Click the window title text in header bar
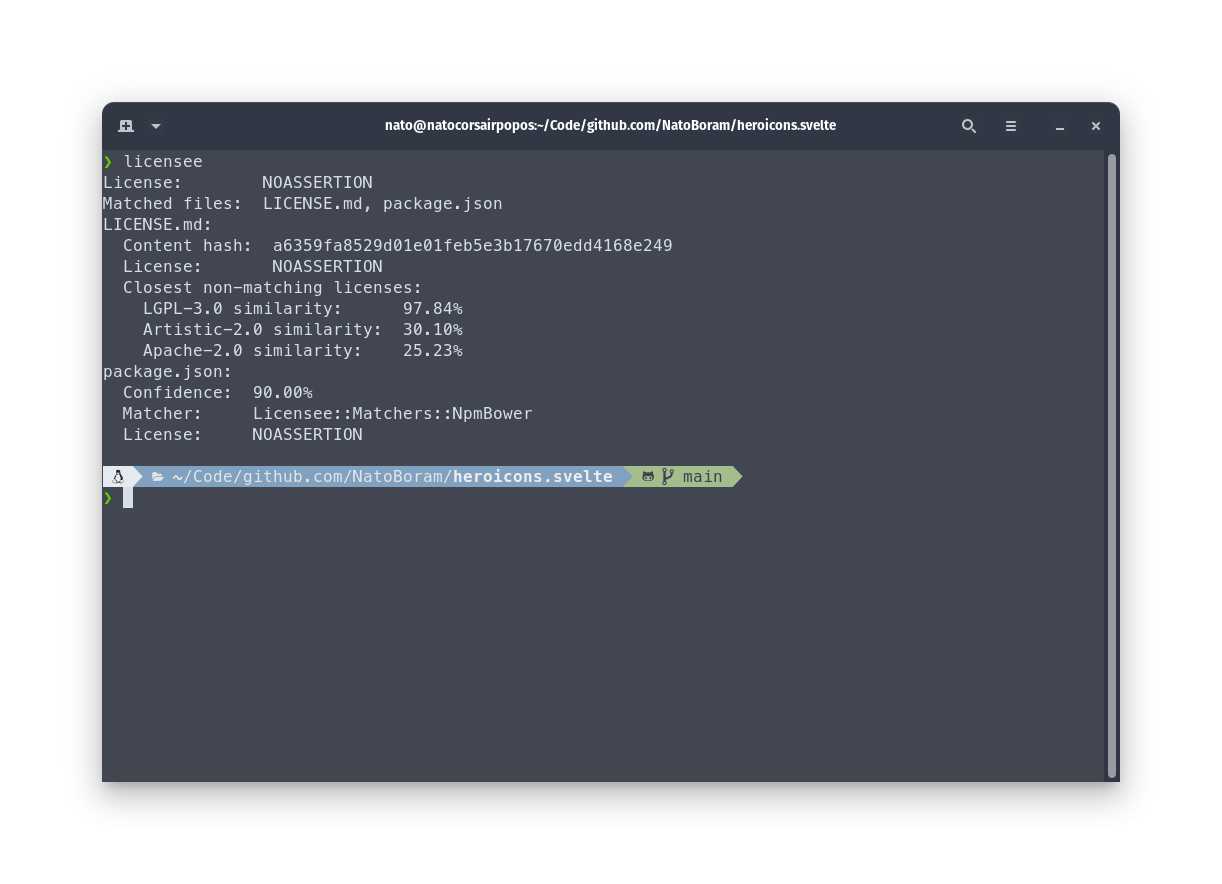The width and height of the screenshot is (1222, 884). point(611,126)
